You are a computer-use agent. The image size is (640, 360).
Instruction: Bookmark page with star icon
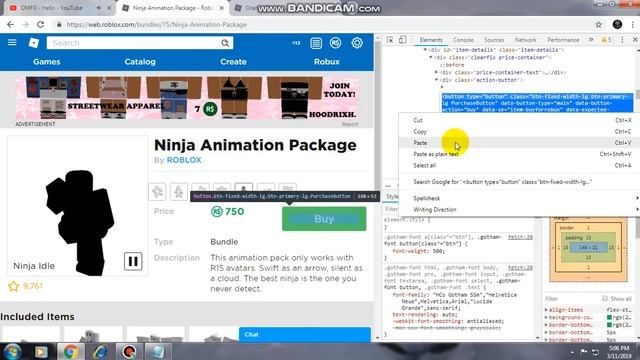(x=598, y=24)
